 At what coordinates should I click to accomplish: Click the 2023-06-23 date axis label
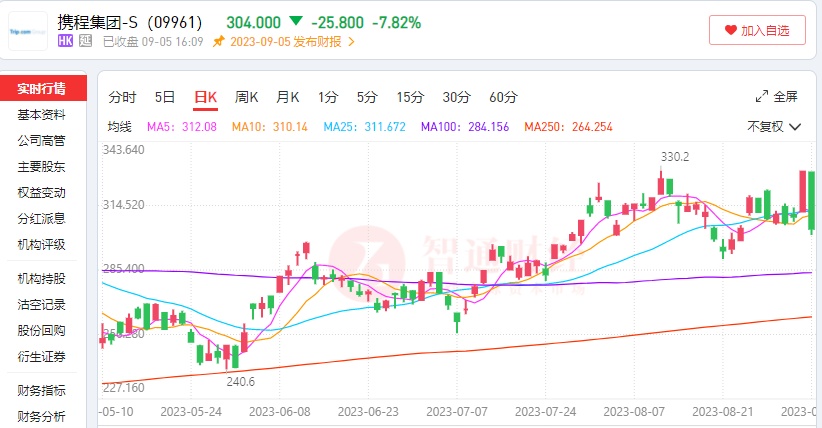[369, 412]
